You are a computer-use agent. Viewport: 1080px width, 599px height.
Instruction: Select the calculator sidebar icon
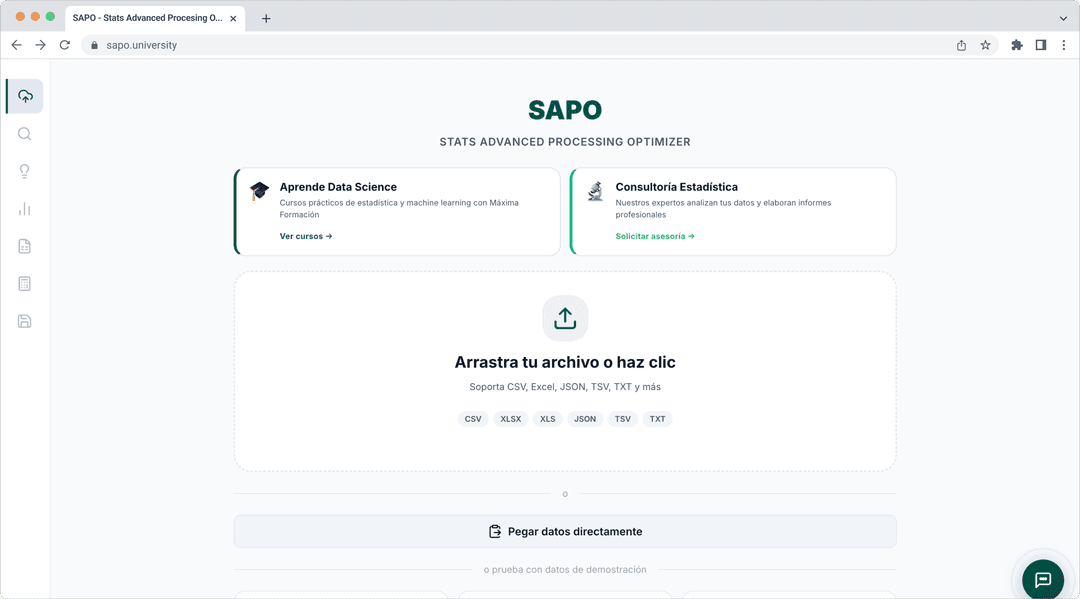(x=25, y=284)
